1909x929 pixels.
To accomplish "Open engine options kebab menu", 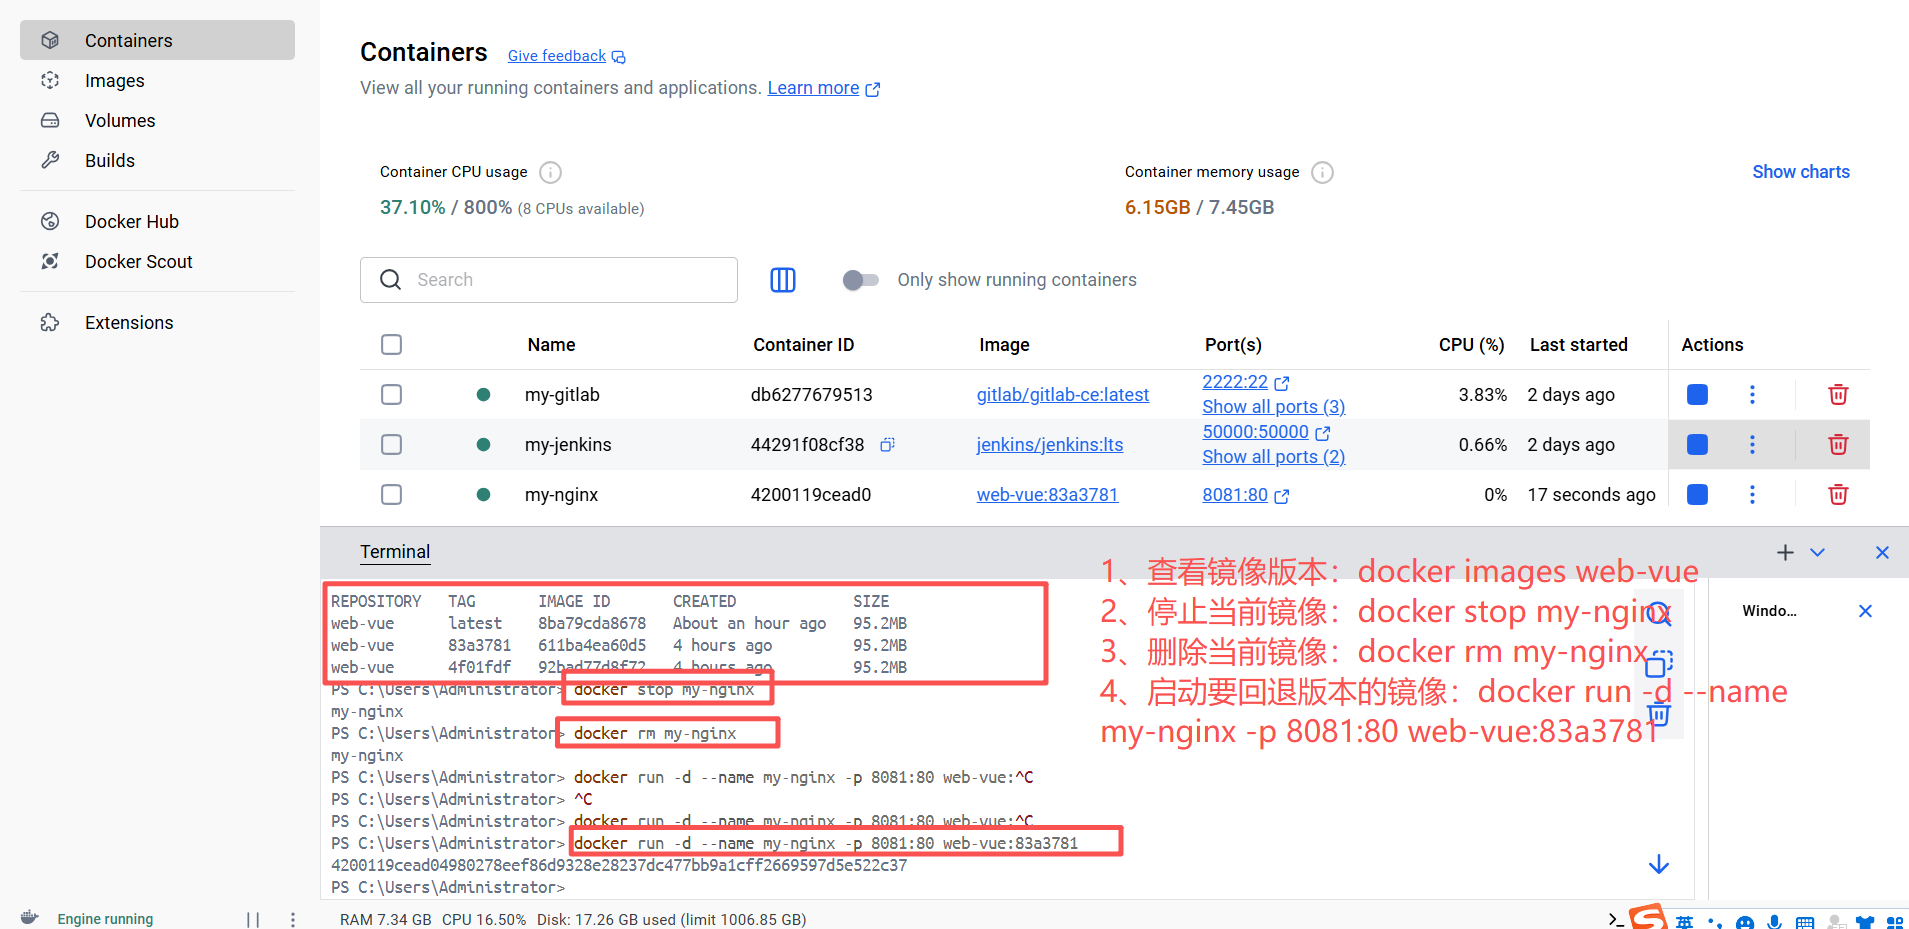I will click(x=292, y=919).
